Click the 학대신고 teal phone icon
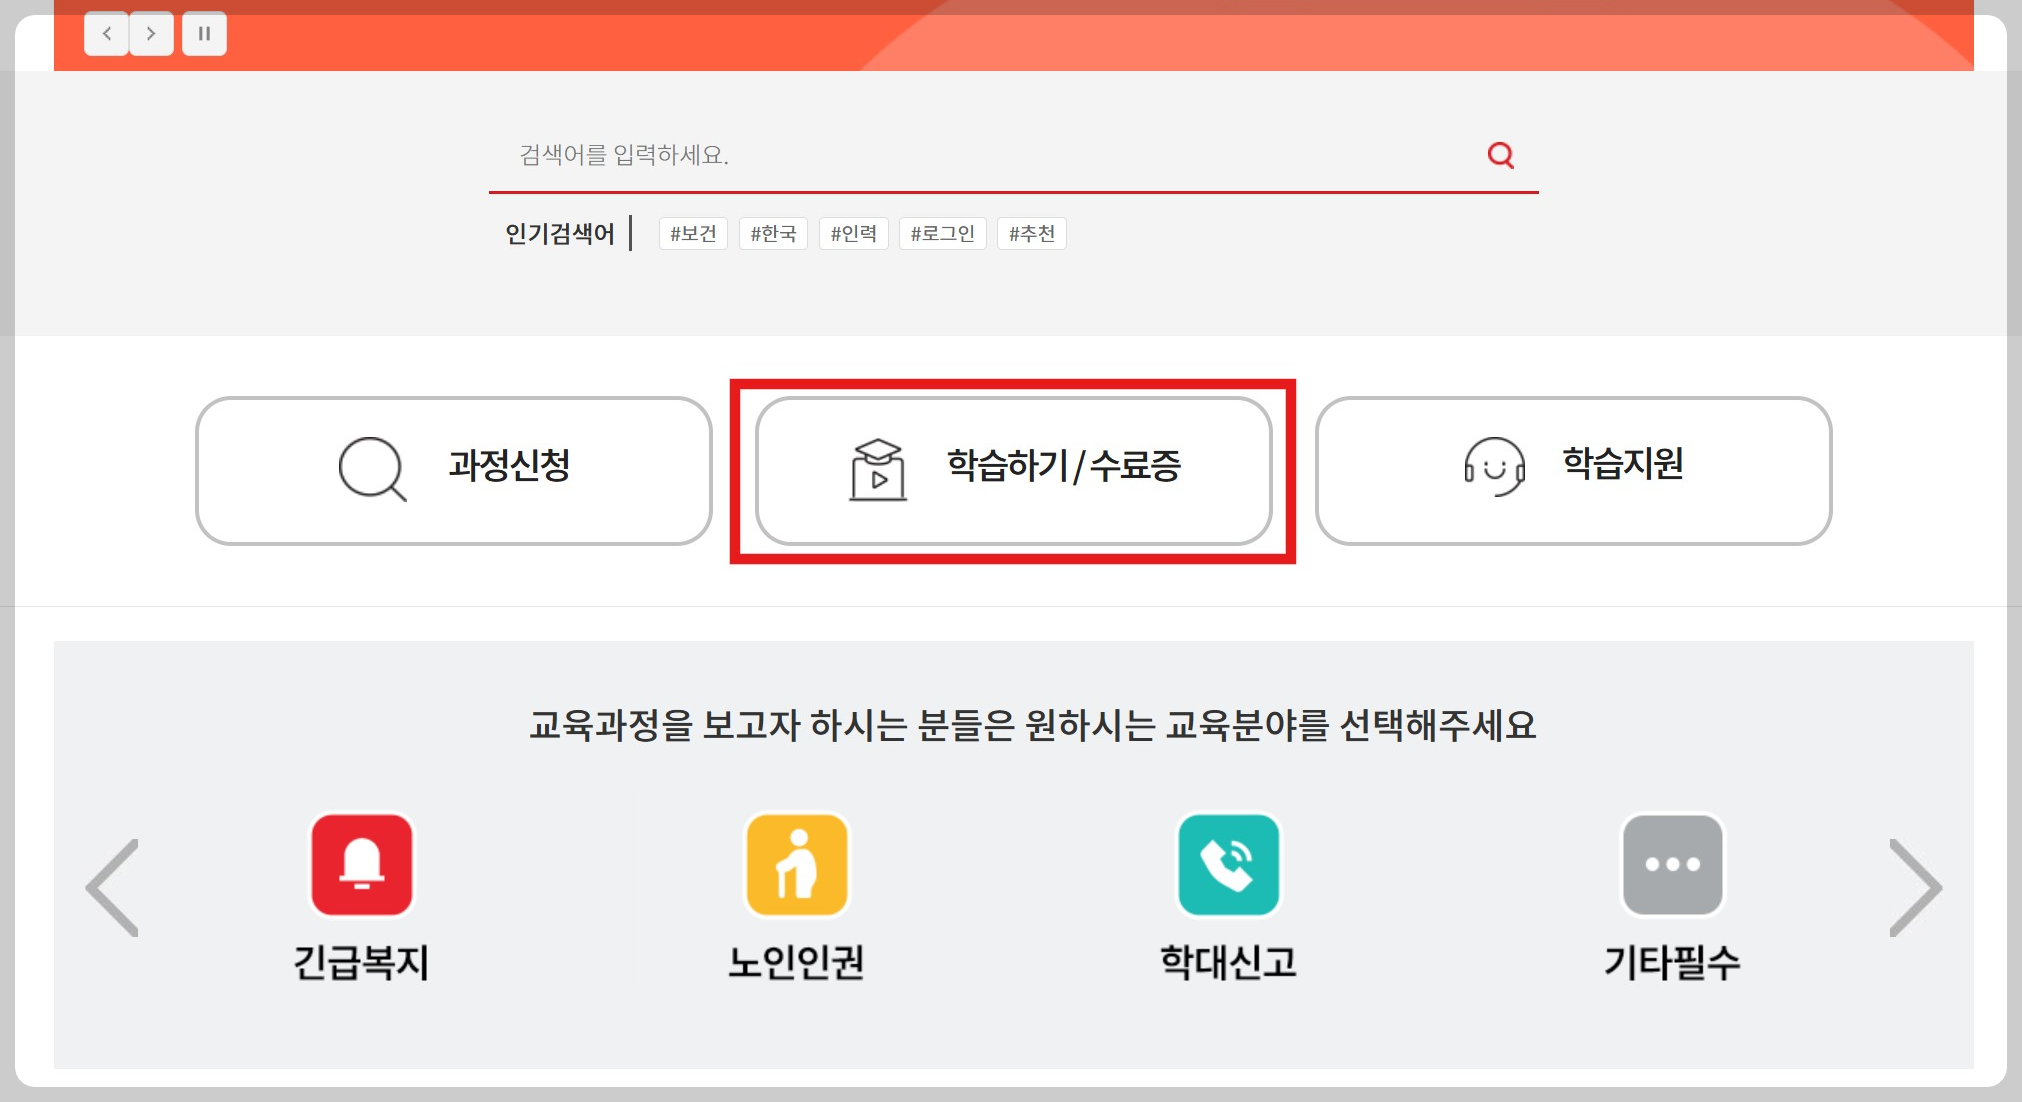Viewport: 2022px width, 1102px height. coord(1228,865)
